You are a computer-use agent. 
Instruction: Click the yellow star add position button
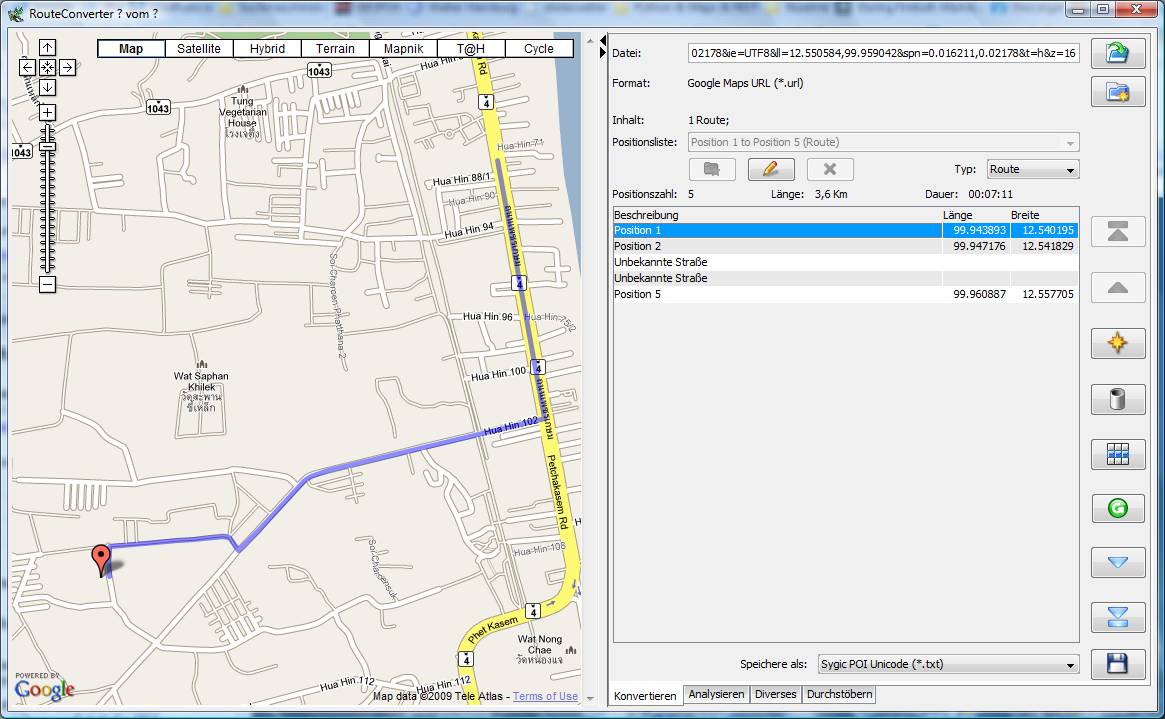[1117, 343]
